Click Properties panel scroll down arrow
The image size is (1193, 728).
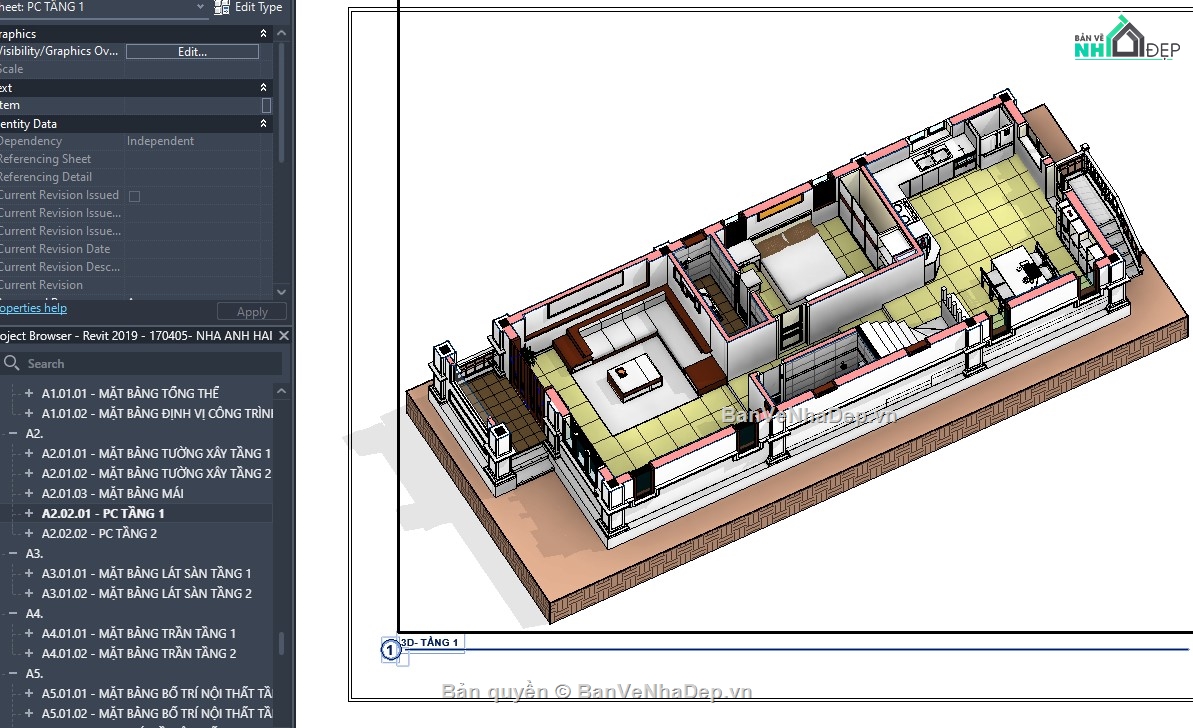282,292
